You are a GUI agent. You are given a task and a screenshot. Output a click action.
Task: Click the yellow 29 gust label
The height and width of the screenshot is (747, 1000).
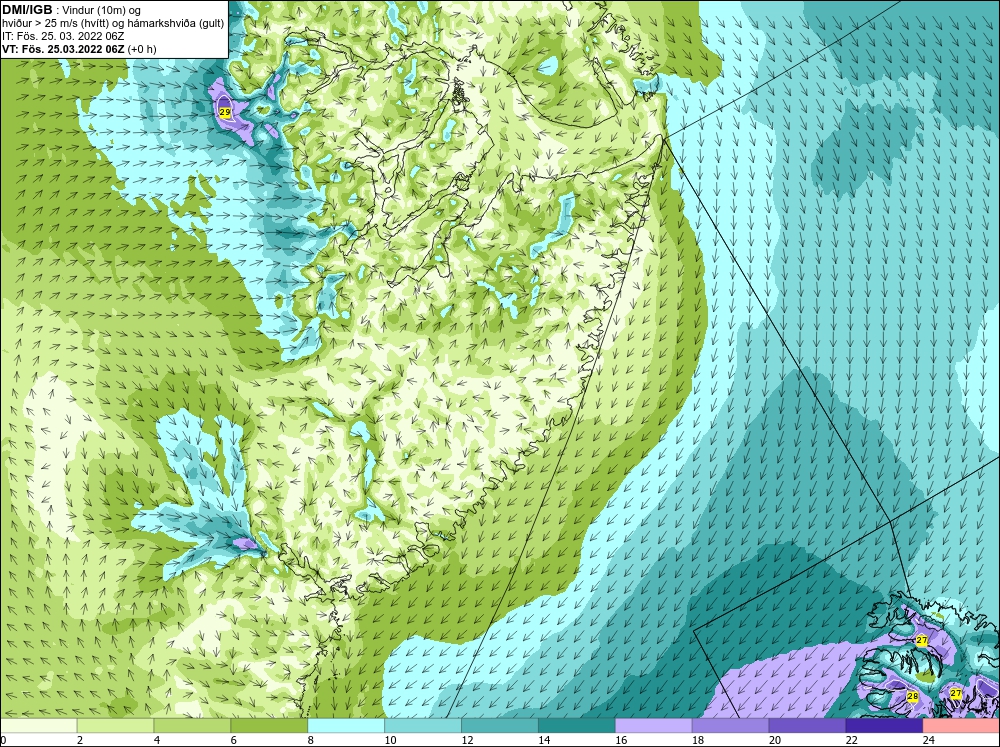[x=224, y=112]
